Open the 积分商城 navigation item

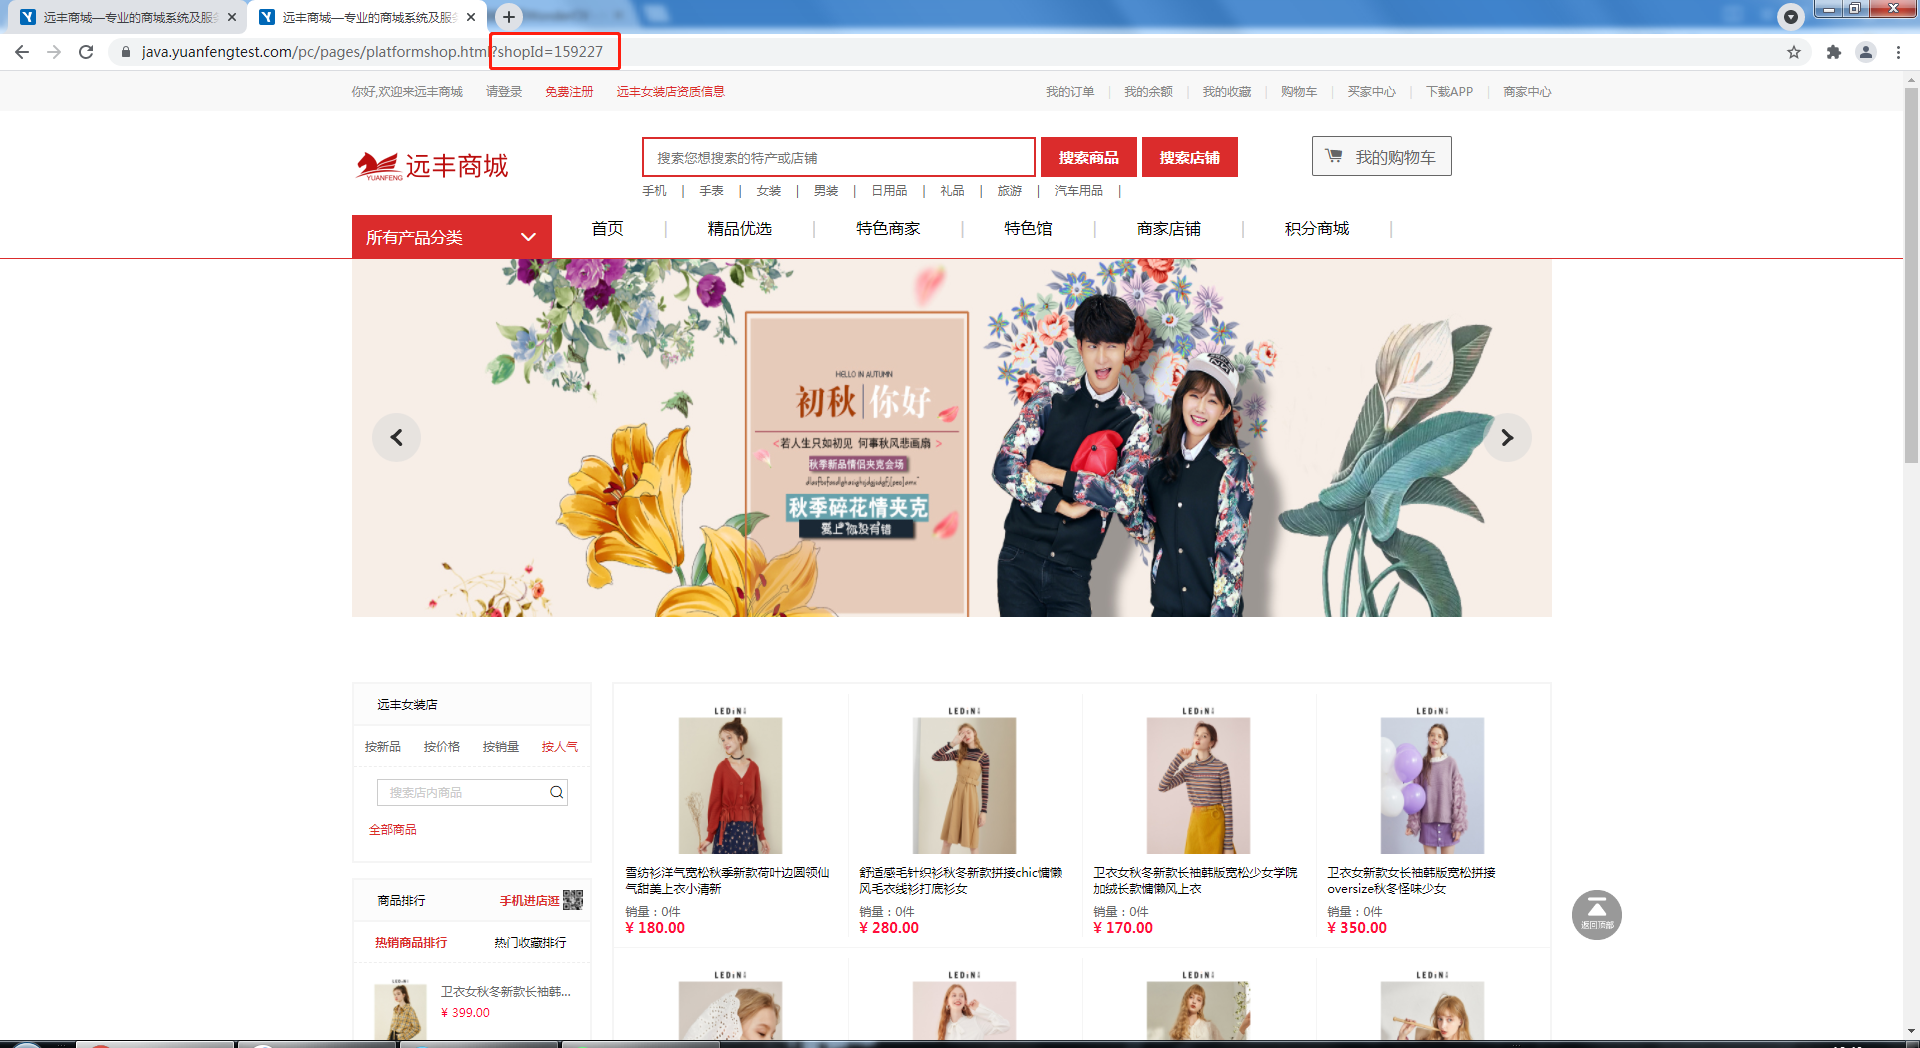pyautogui.click(x=1317, y=229)
